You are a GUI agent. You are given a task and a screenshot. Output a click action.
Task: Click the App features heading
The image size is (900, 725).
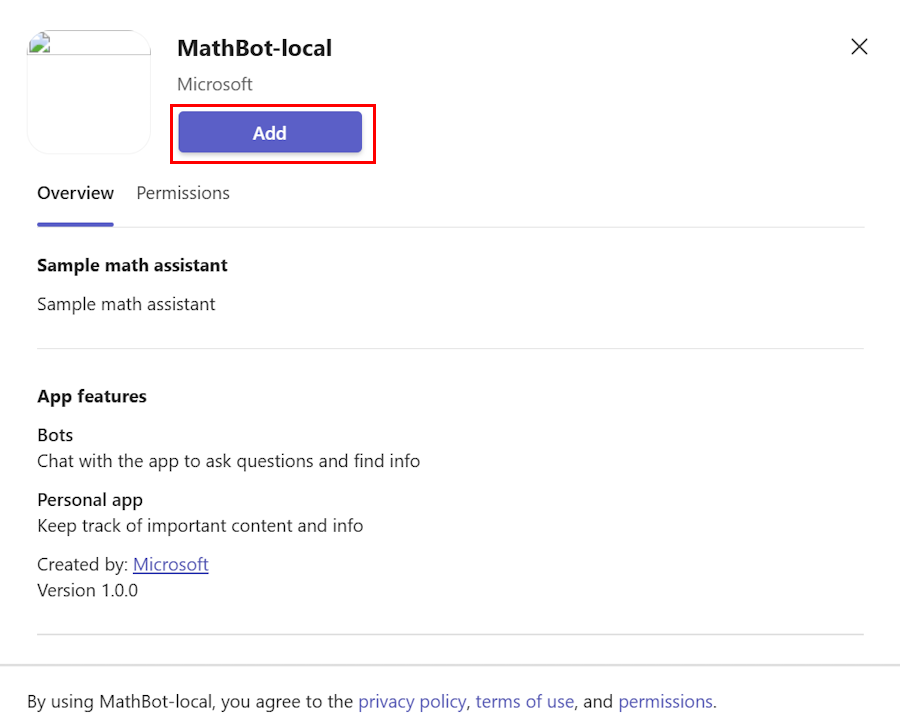tap(92, 396)
